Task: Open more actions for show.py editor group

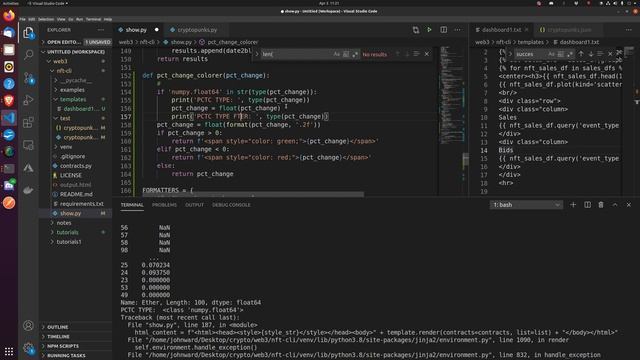Action: pyautogui.click(x=458, y=30)
